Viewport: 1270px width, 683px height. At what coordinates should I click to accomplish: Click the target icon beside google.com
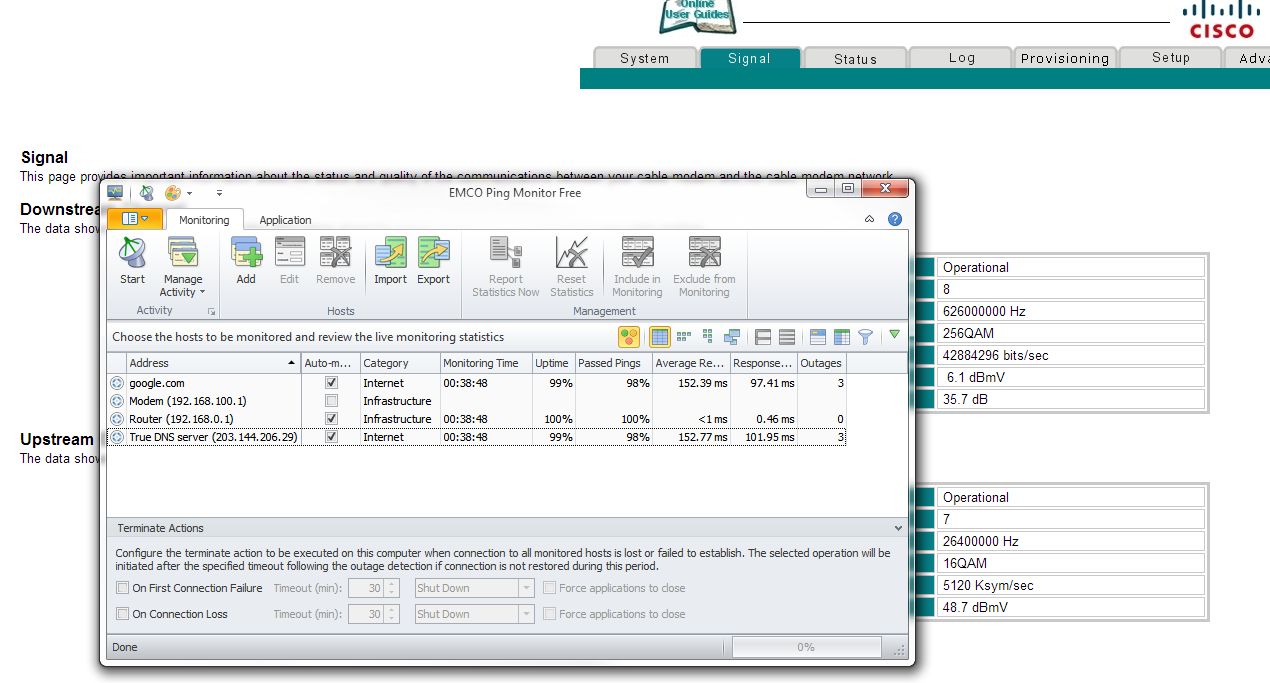pyautogui.click(x=116, y=383)
